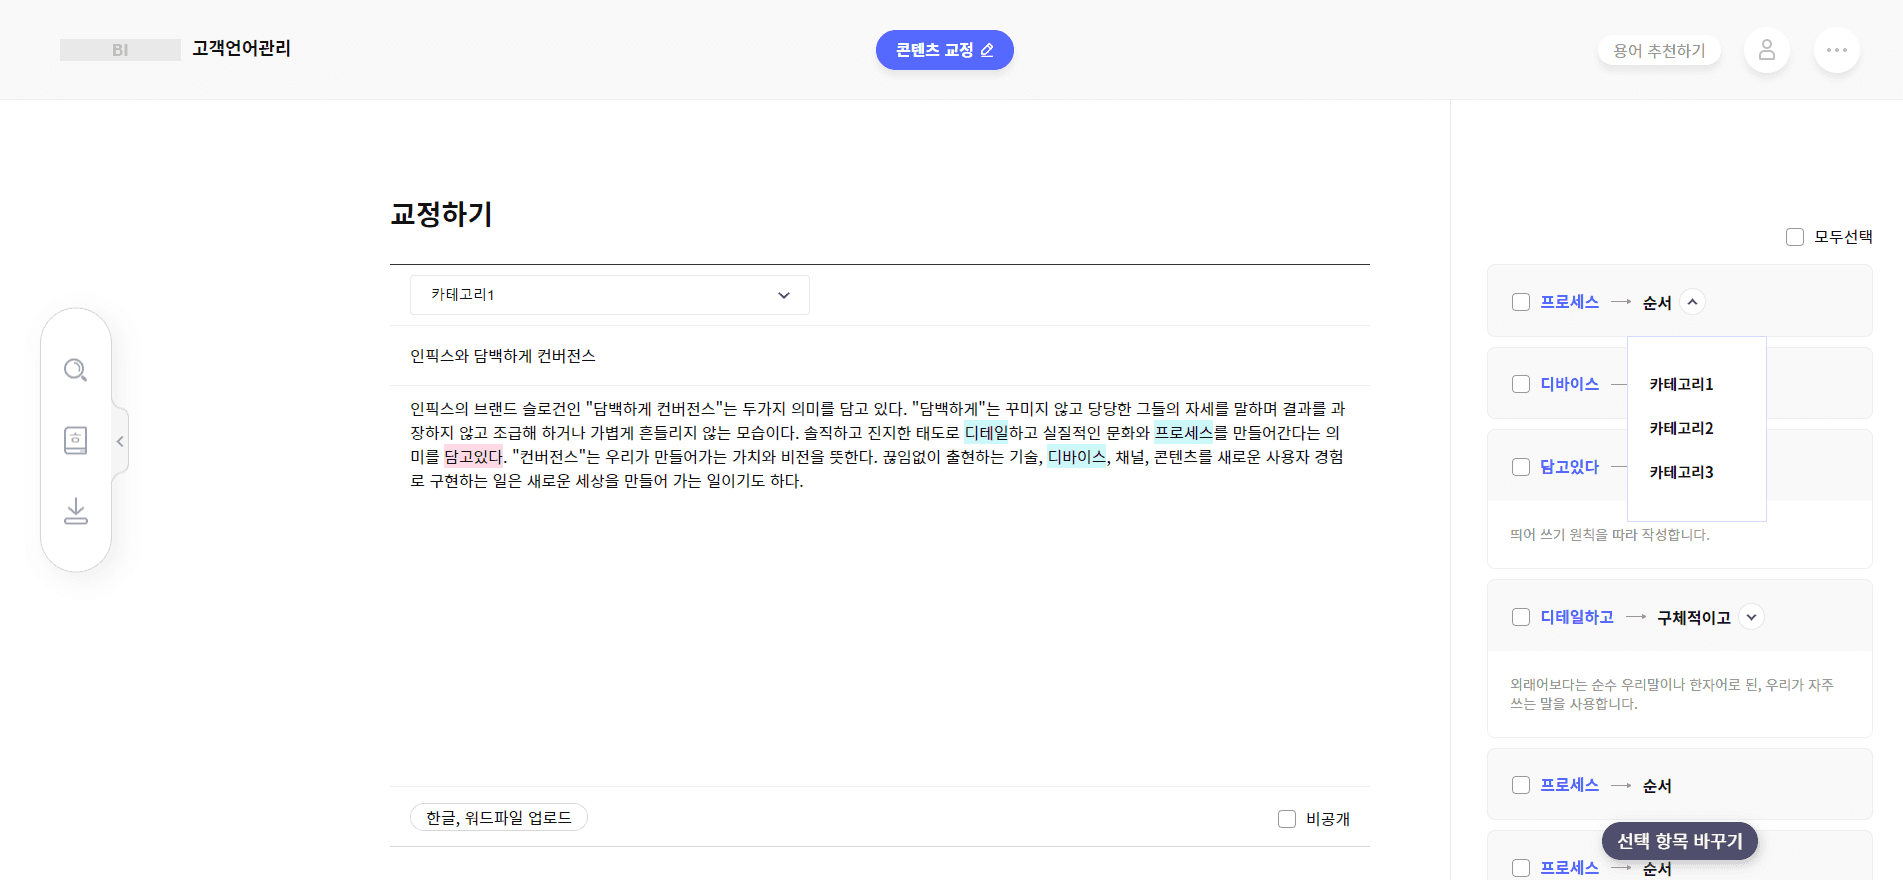Collapse the dropdown arrow next to 순서
The height and width of the screenshot is (880, 1903).
click(1692, 302)
